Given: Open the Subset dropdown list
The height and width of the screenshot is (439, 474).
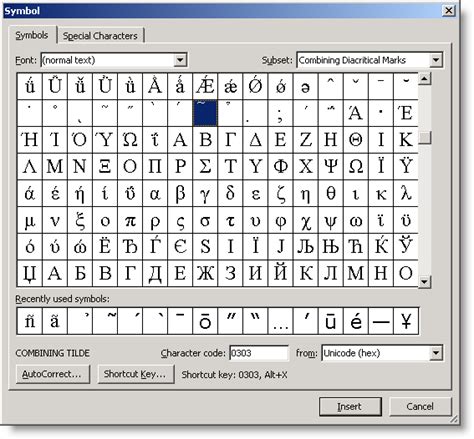Looking at the screenshot, I should [x=436, y=60].
